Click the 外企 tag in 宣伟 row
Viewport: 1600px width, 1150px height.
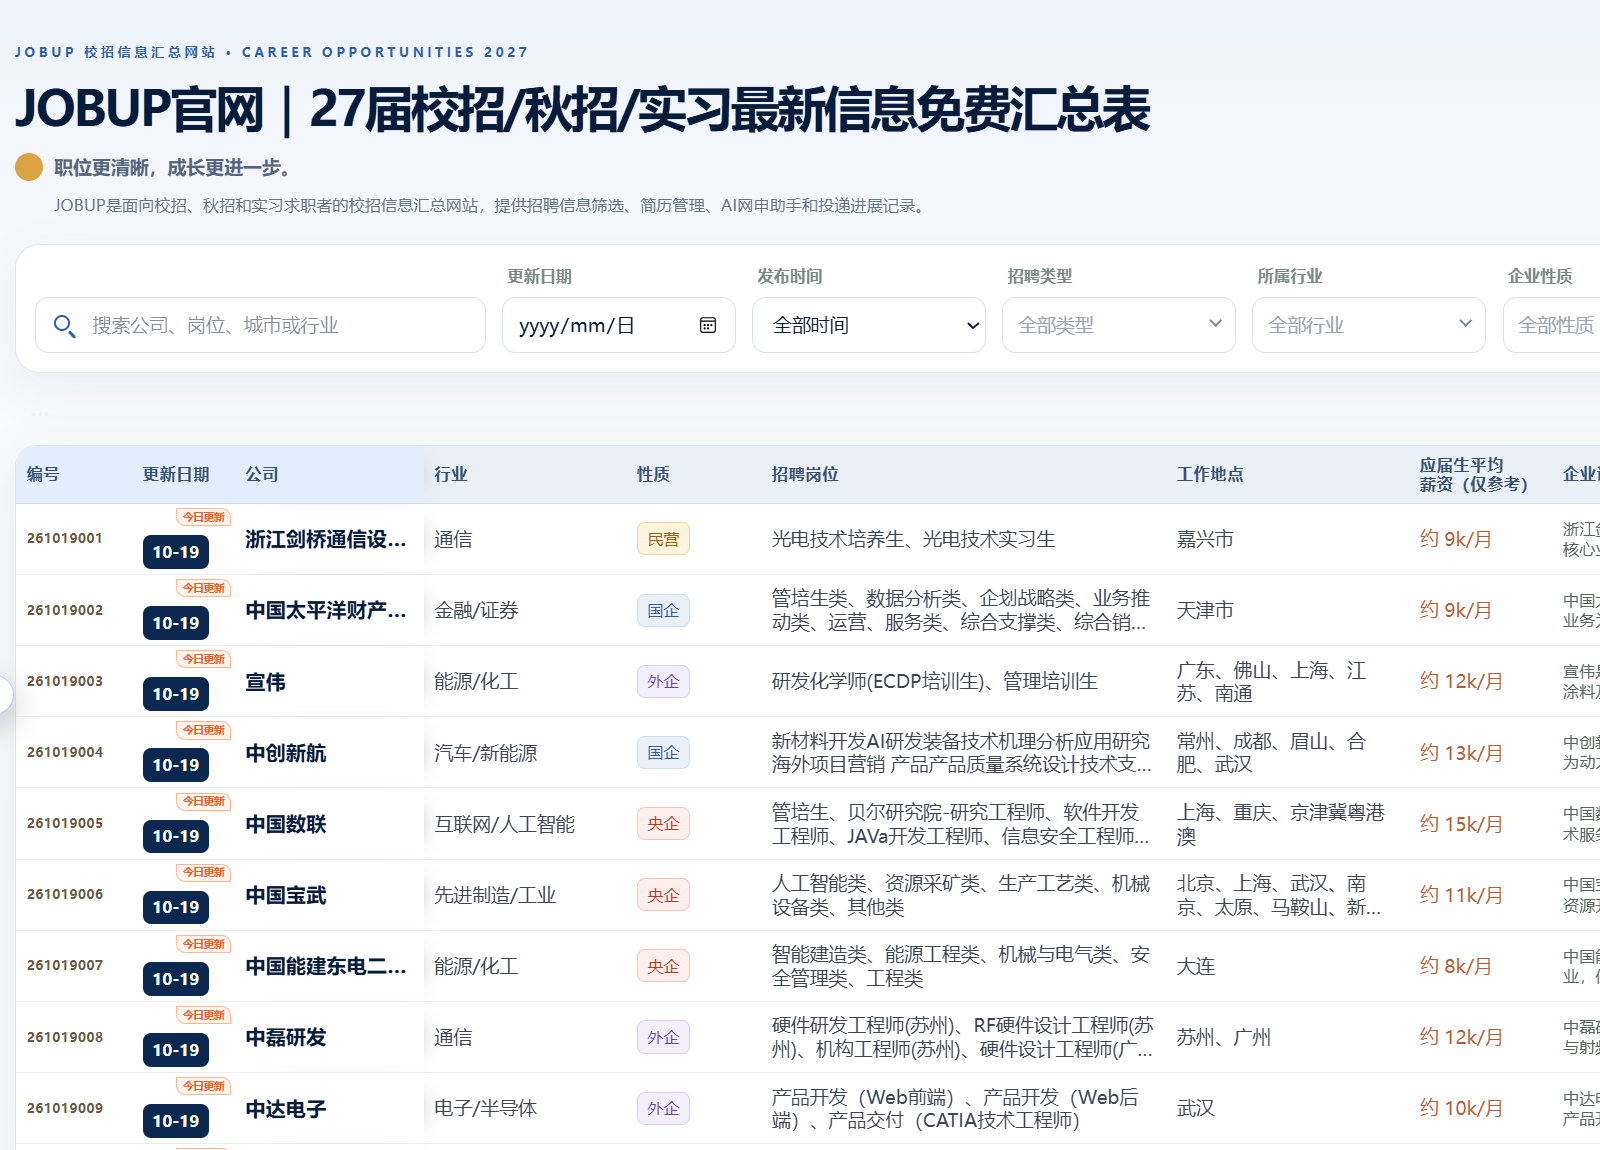pyautogui.click(x=663, y=681)
